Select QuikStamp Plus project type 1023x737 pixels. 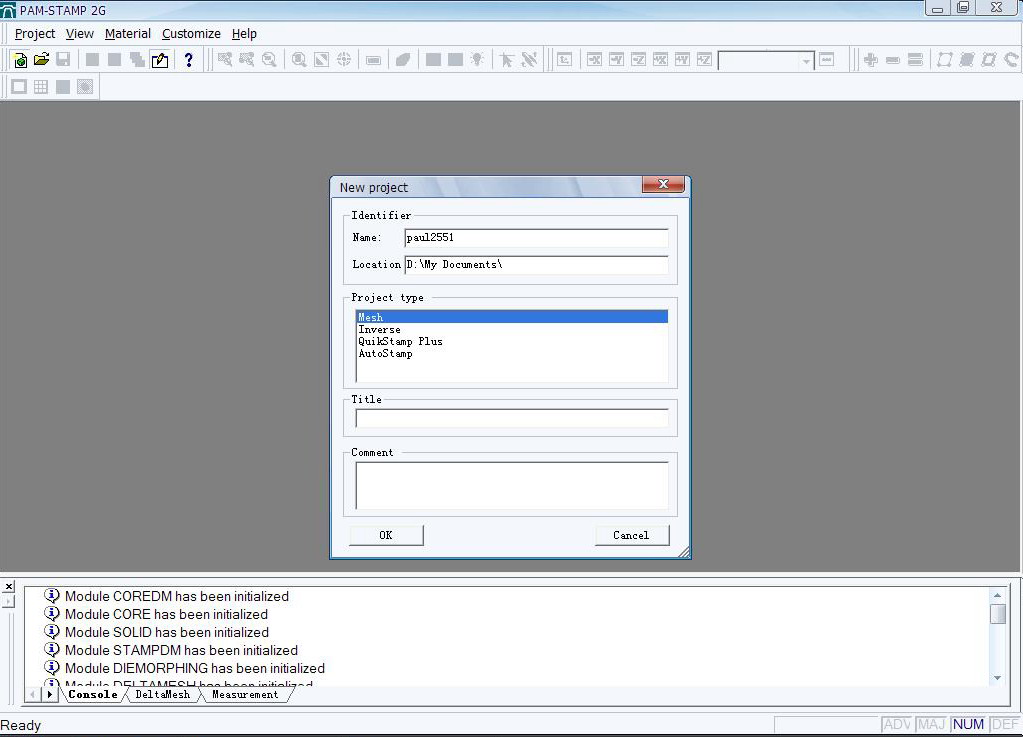pos(512,341)
